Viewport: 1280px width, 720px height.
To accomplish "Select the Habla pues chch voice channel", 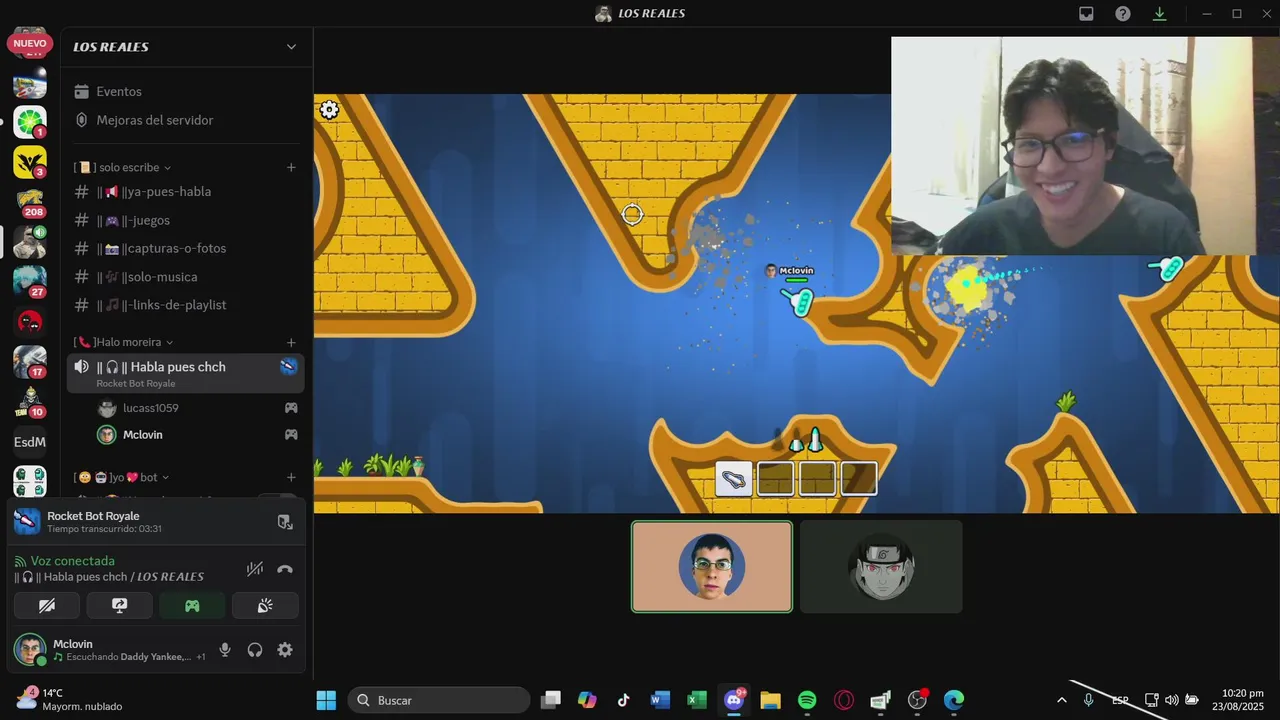I will coord(186,373).
